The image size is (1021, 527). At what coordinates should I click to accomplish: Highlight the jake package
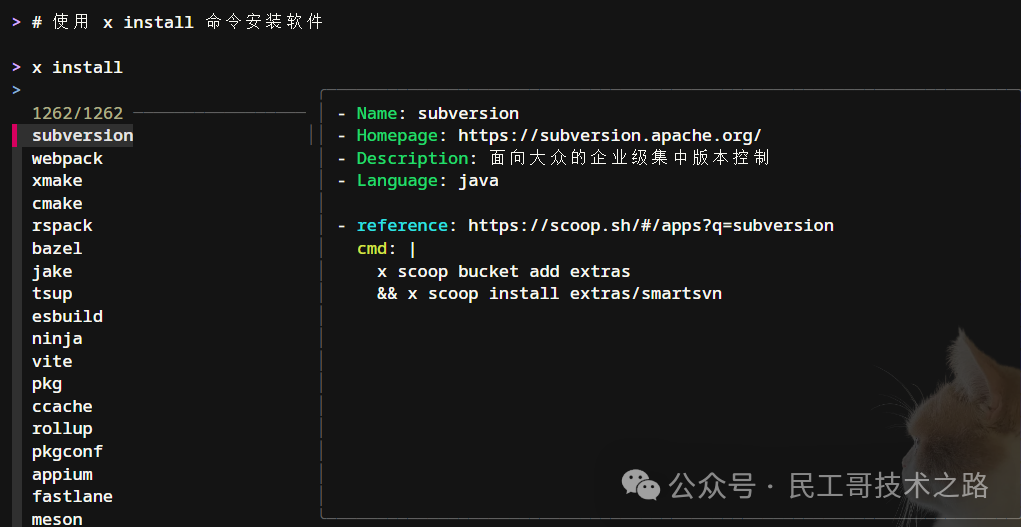click(52, 271)
